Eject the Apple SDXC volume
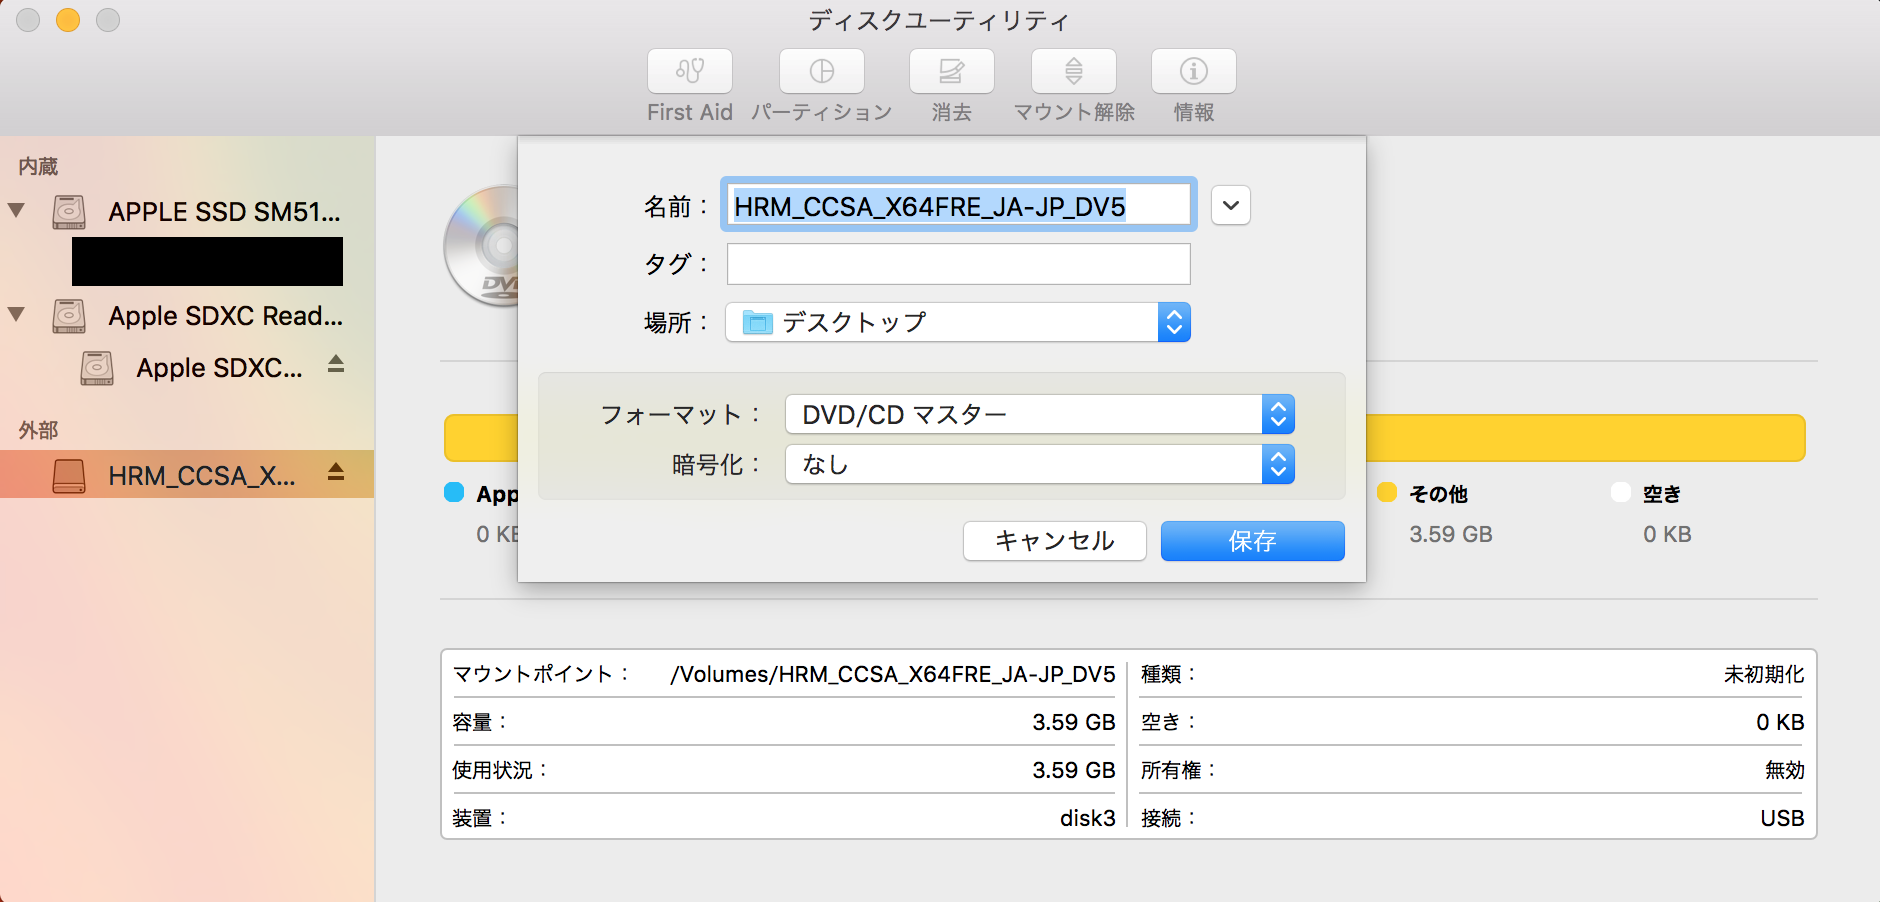Viewport: 1880px width, 902px height. click(336, 365)
